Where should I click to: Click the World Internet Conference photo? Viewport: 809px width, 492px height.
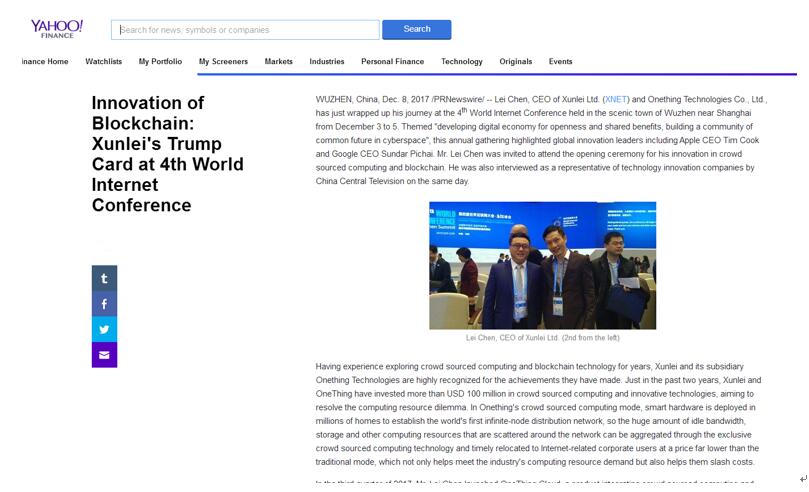click(x=542, y=265)
